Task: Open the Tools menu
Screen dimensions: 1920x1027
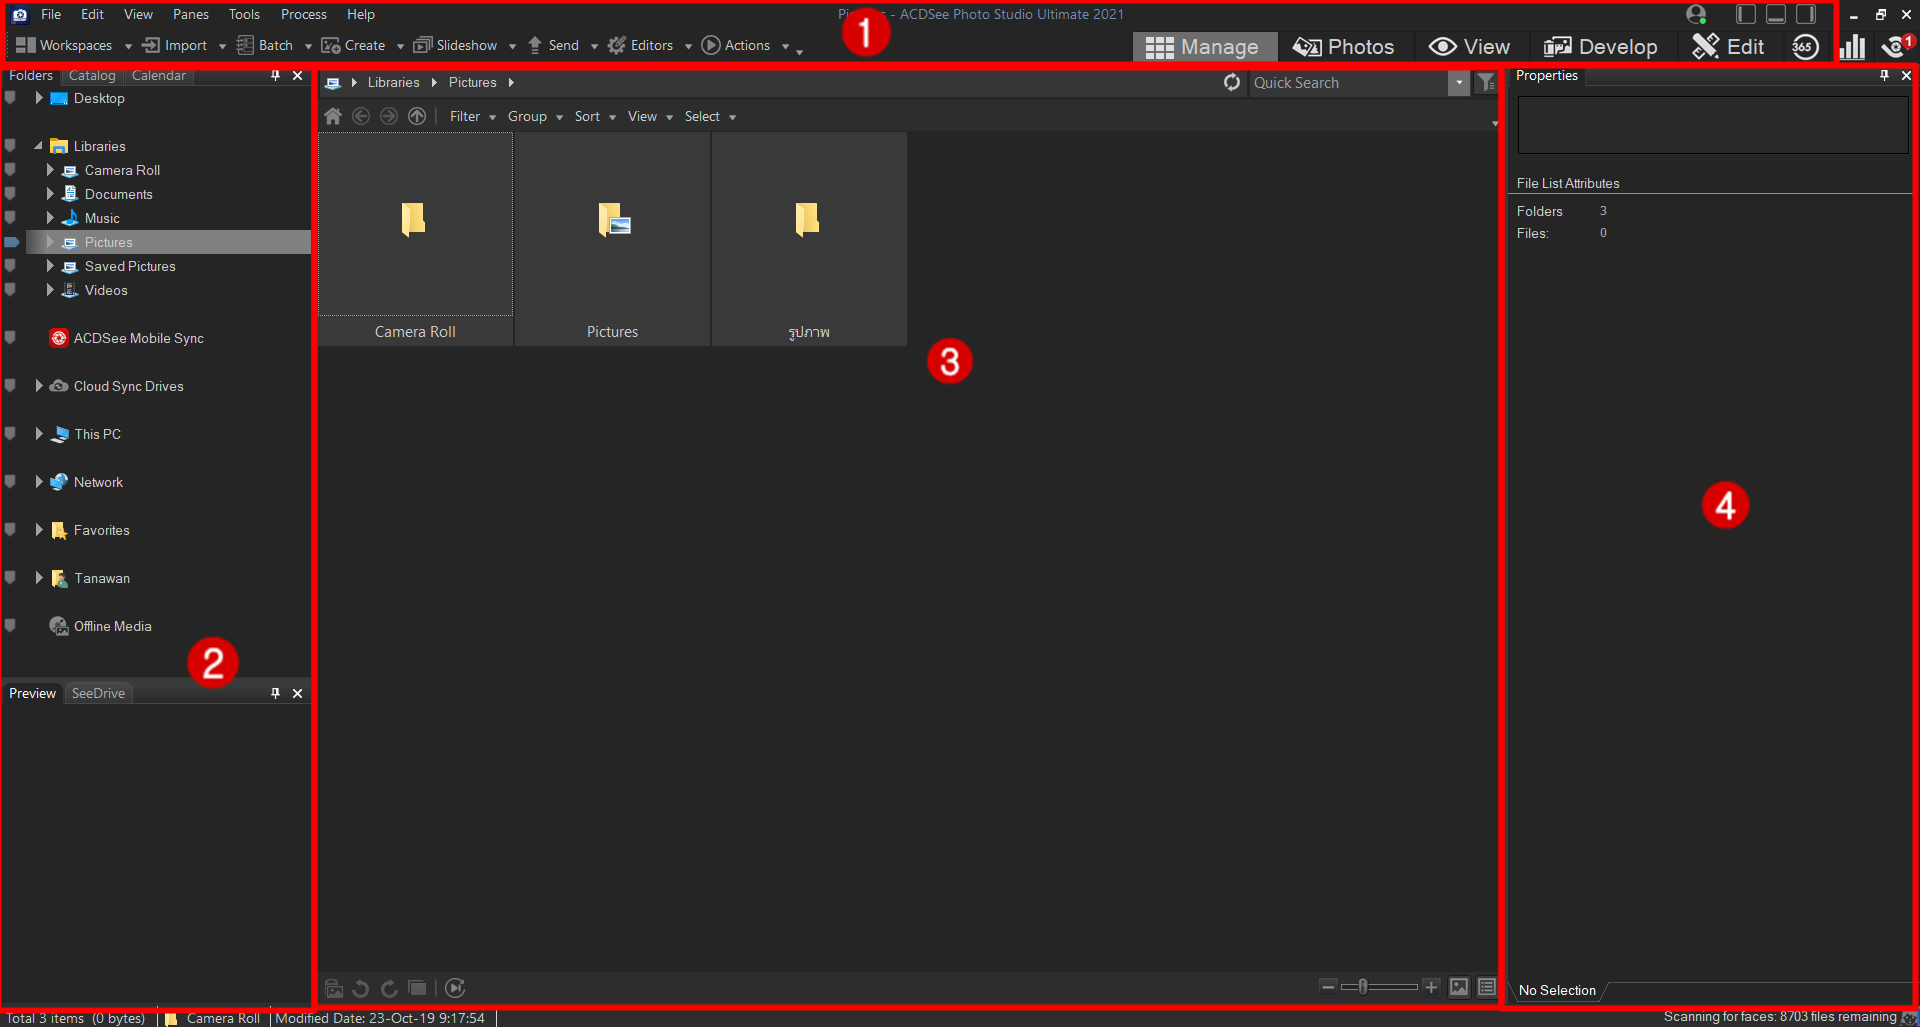Action: pos(244,14)
